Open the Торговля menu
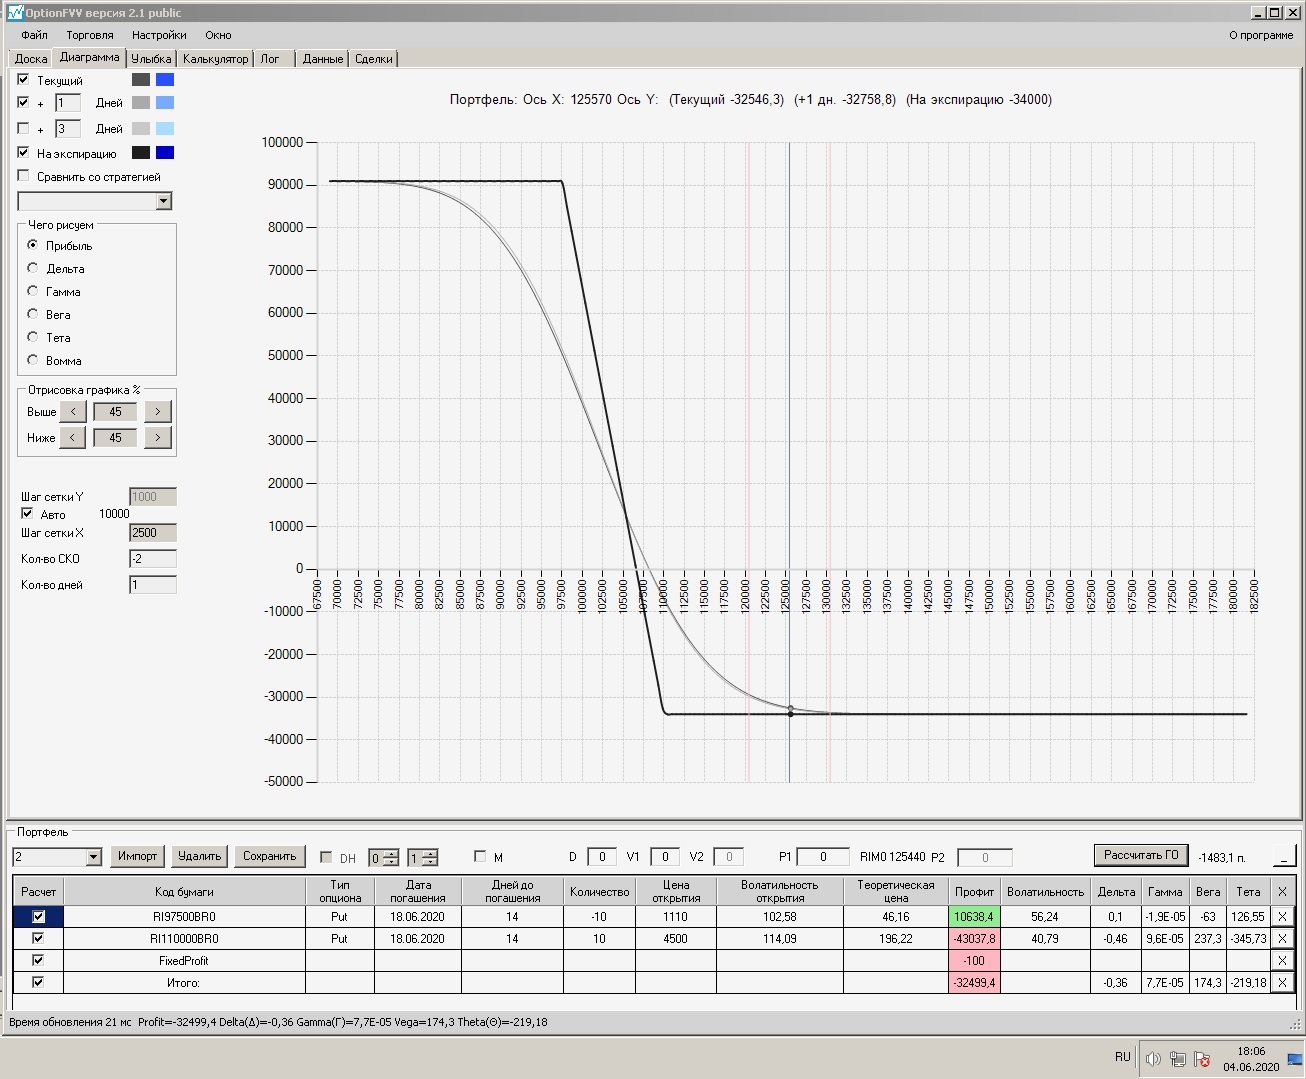Image resolution: width=1306 pixels, height=1079 pixels. point(90,35)
